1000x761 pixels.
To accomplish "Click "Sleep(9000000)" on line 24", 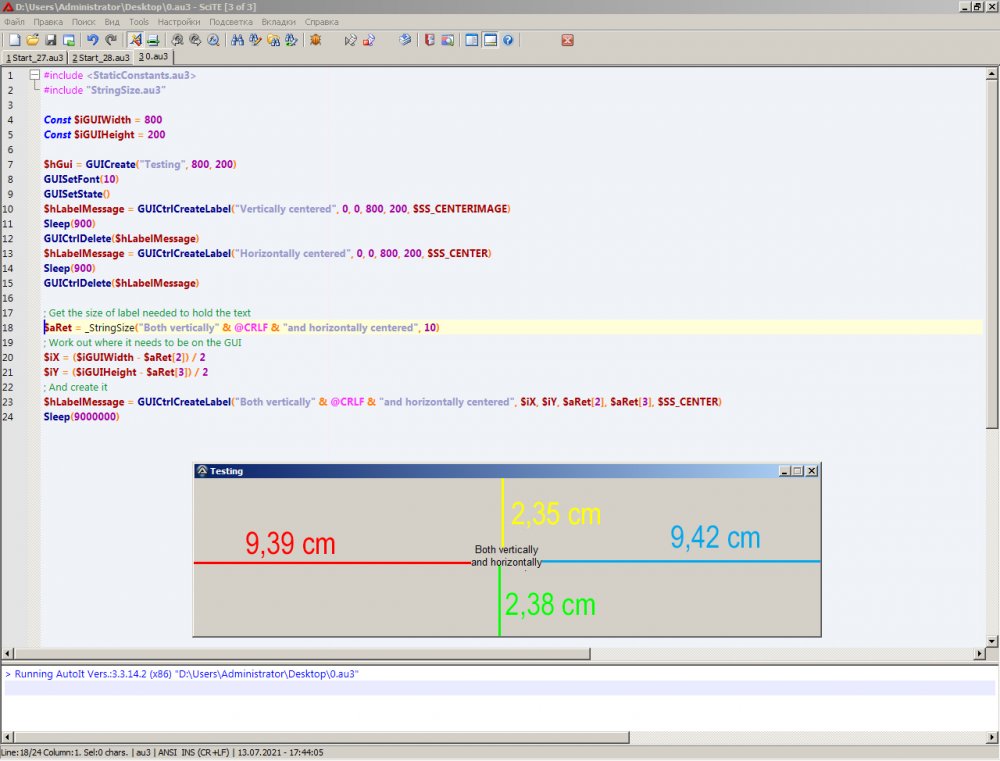I will [82, 417].
